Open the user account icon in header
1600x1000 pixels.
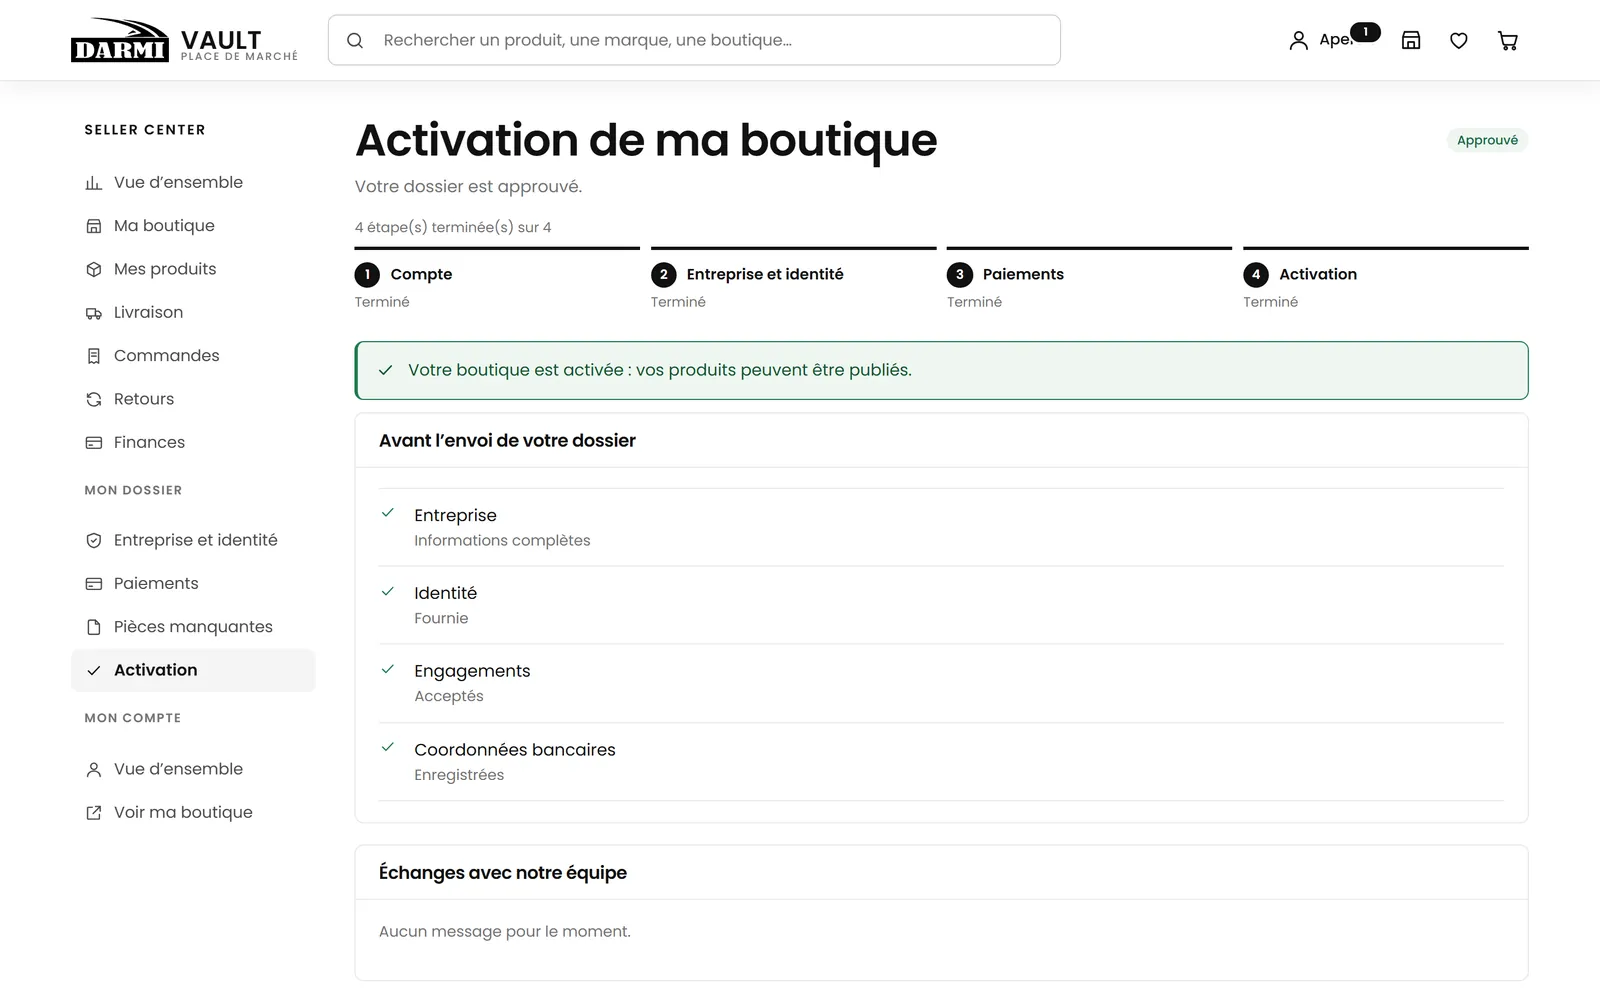click(x=1298, y=40)
